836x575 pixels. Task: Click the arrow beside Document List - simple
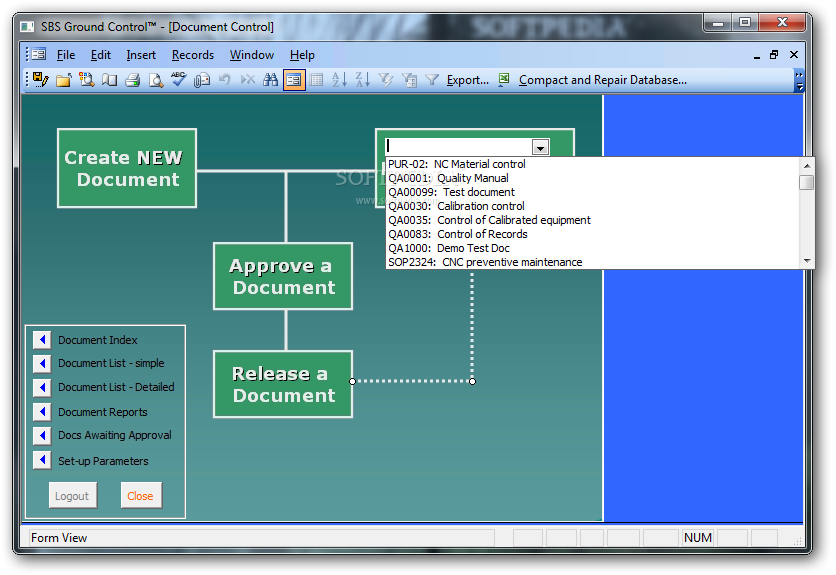tap(42, 363)
